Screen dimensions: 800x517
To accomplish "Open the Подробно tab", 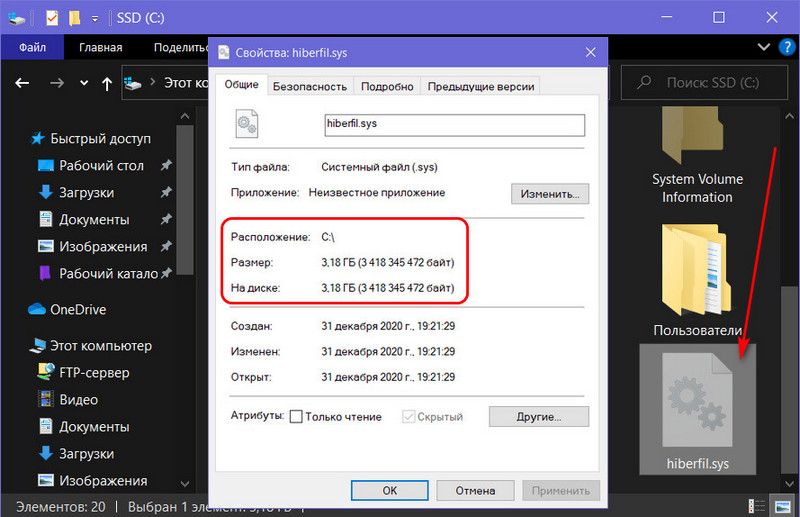I will tap(387, 87).
